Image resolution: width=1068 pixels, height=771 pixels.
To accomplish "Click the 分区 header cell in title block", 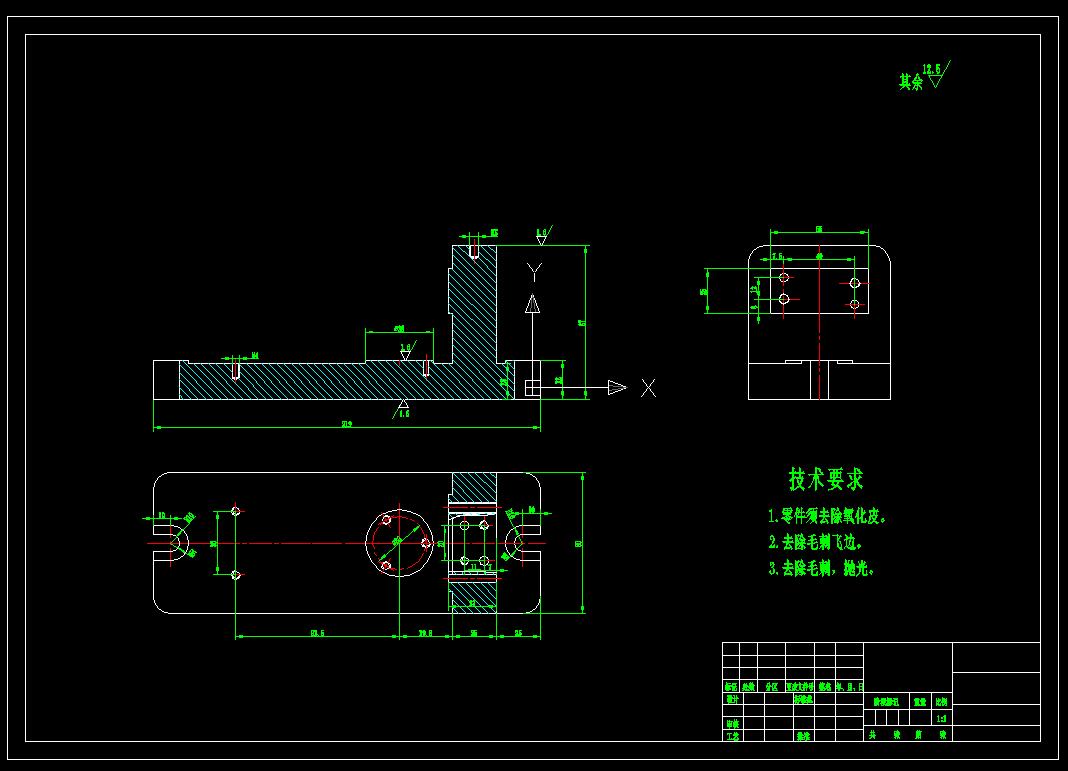I will [x=771, y=687].
